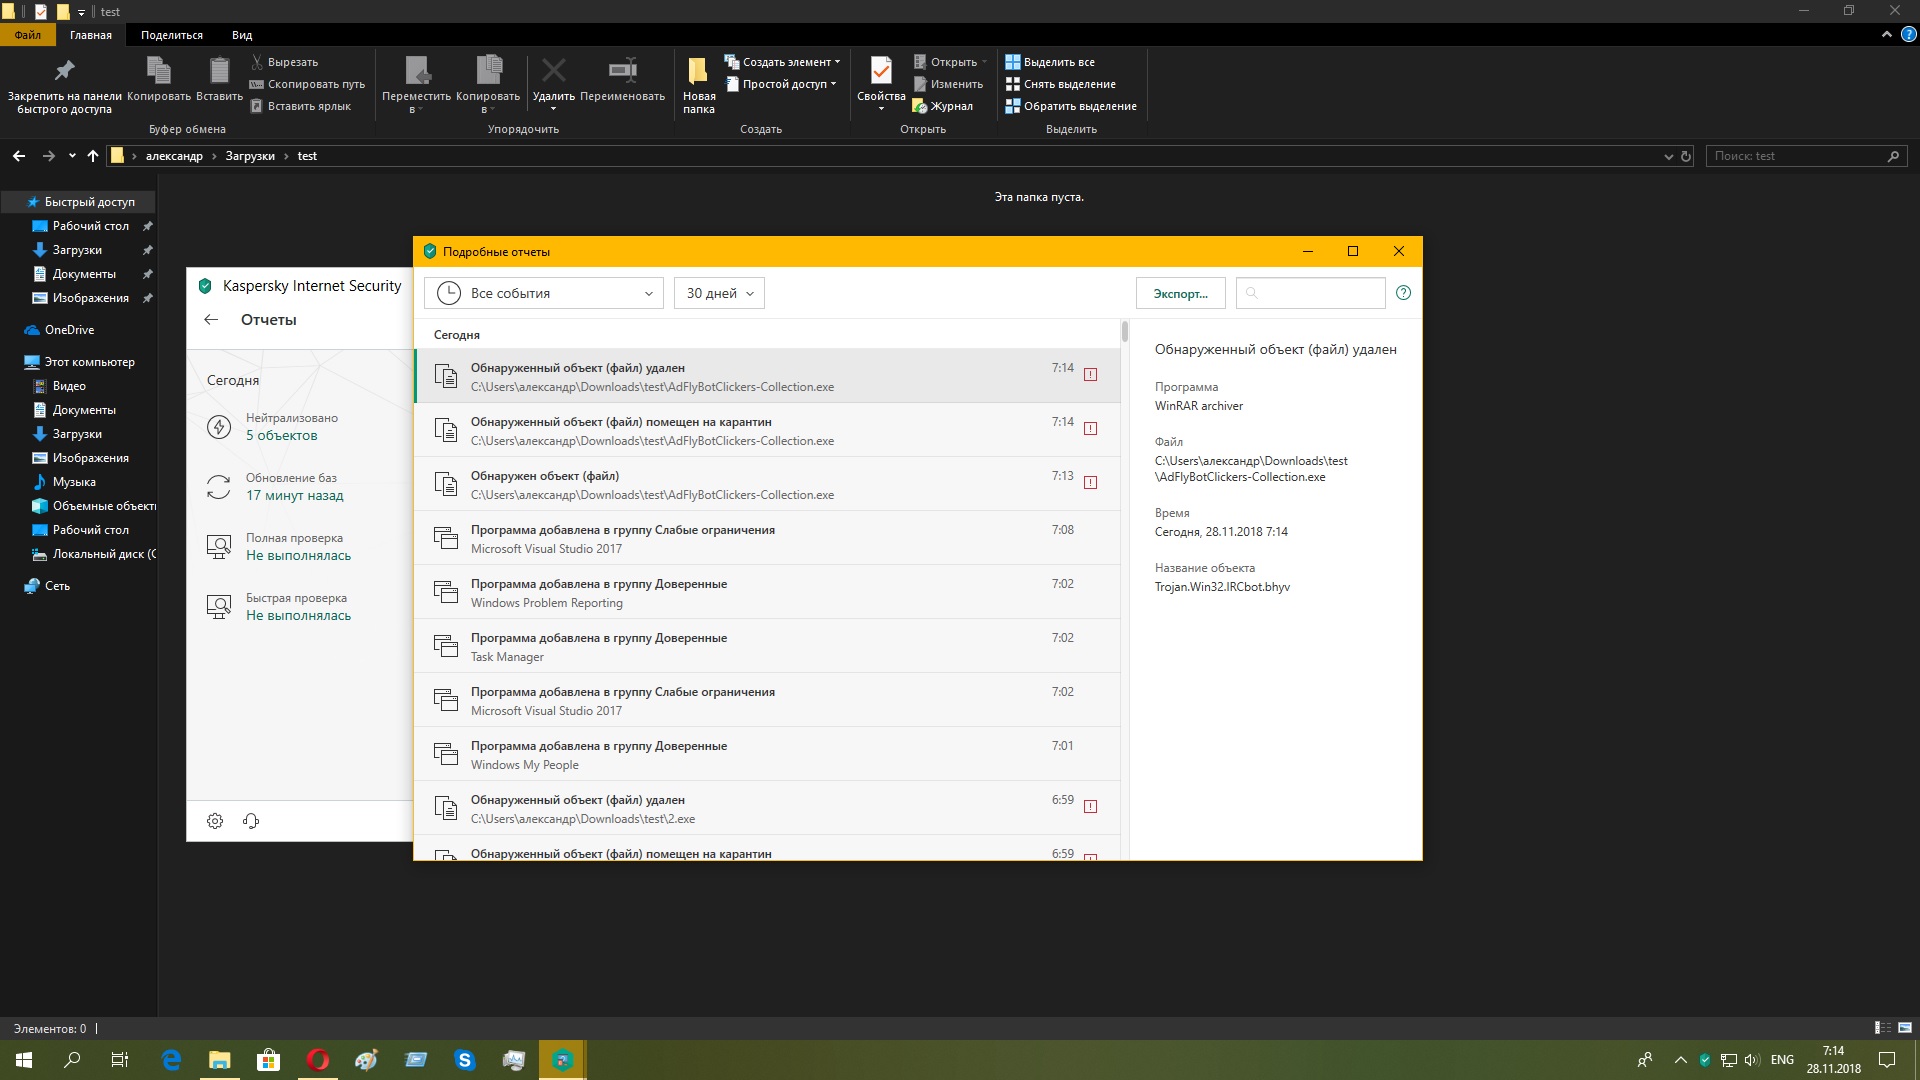The height and width of the screenshot is (1080, 1920).
Task: Expand the 30 дней period dropdown
Action: pyautogui.click(x=719, y=293)
